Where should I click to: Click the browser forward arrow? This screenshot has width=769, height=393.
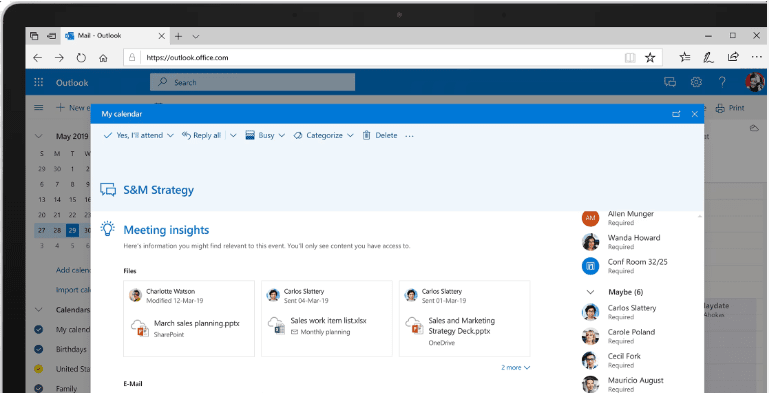coord(59,58)
